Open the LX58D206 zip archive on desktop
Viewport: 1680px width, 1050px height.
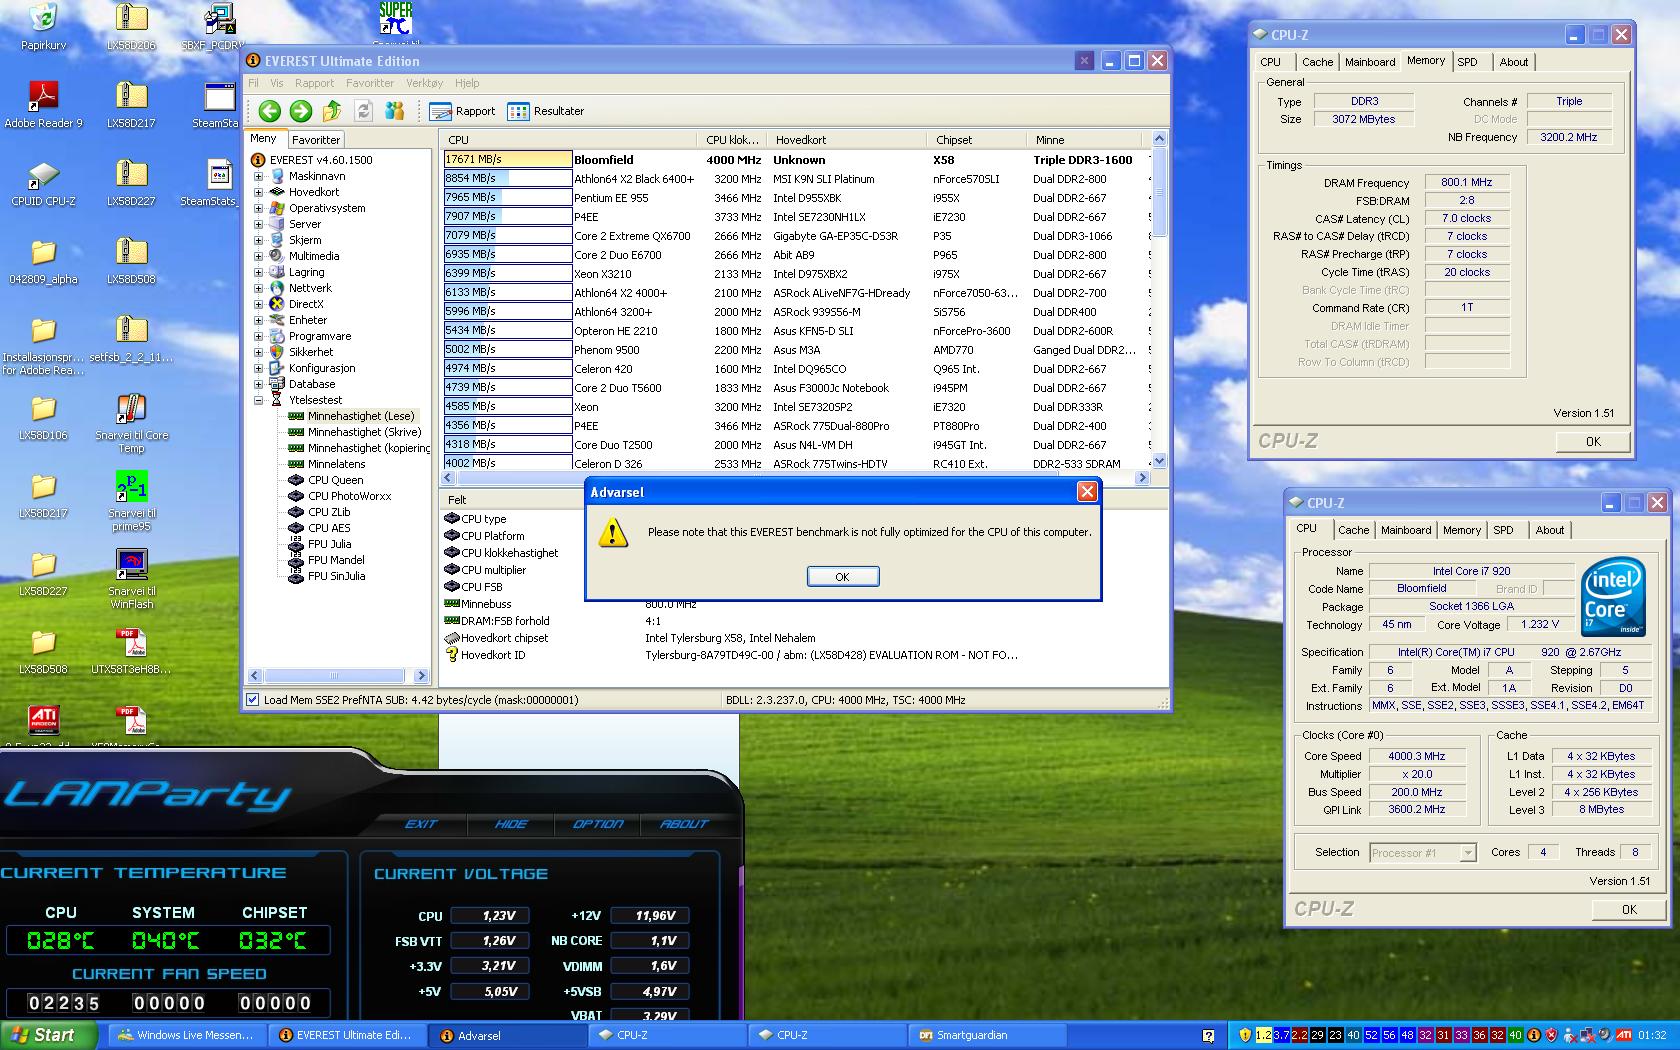[131, 27]
